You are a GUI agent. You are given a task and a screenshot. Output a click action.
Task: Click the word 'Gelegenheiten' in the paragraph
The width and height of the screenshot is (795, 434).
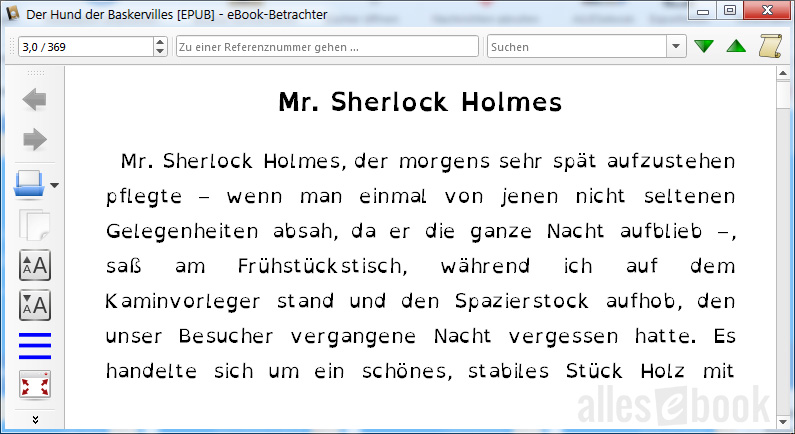click(182, 231)
